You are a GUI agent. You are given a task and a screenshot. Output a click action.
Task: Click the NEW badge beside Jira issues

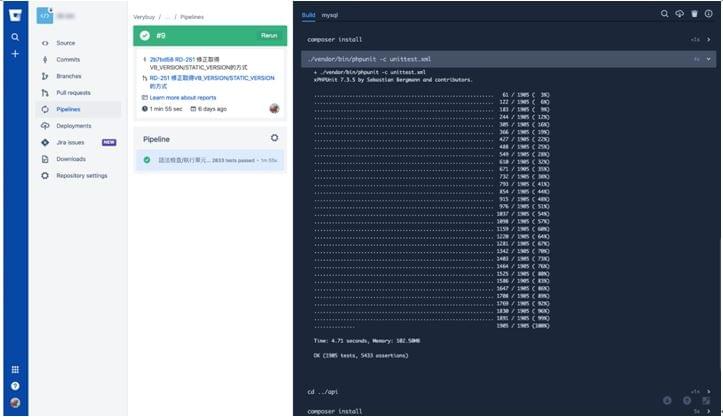coord(109,143)
